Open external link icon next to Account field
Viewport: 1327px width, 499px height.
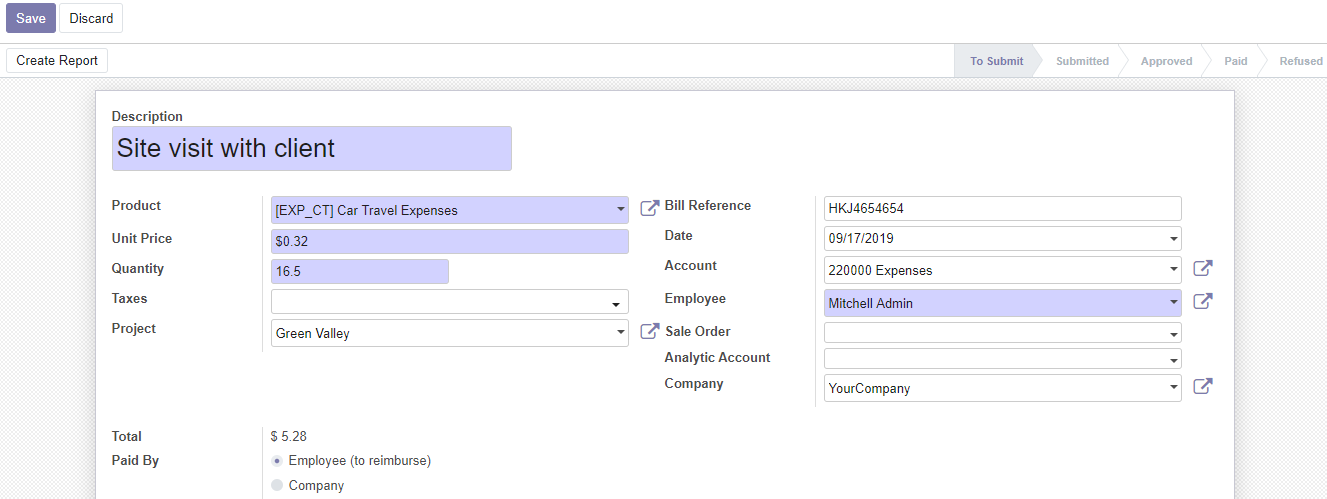(x=1202, y=268)
